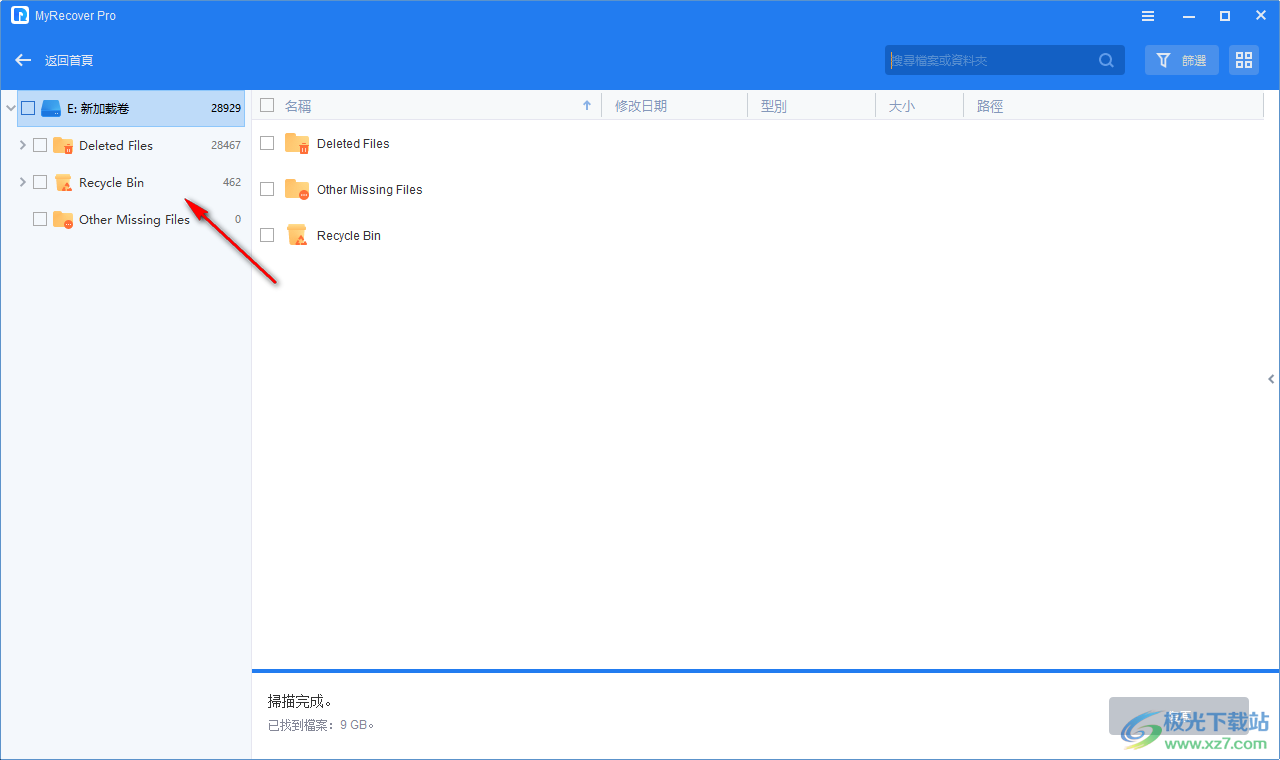
Task: Switch view using the grid layout icon
Action: click(x=1243, y=60)
